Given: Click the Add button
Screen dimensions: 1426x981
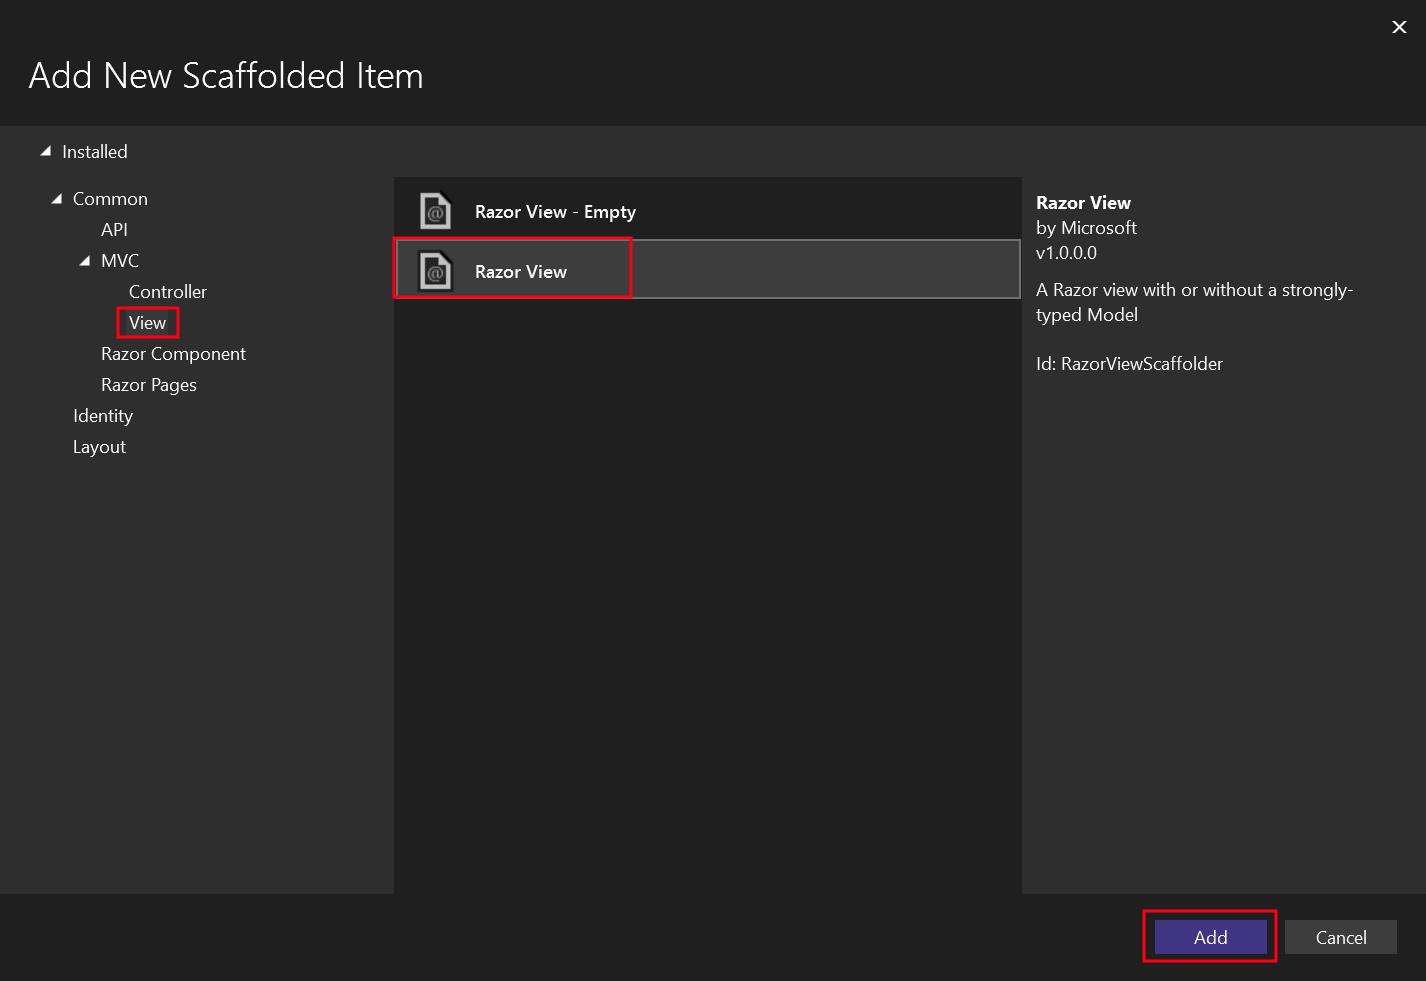Looking at the screenshot, I should [1210, 937].
